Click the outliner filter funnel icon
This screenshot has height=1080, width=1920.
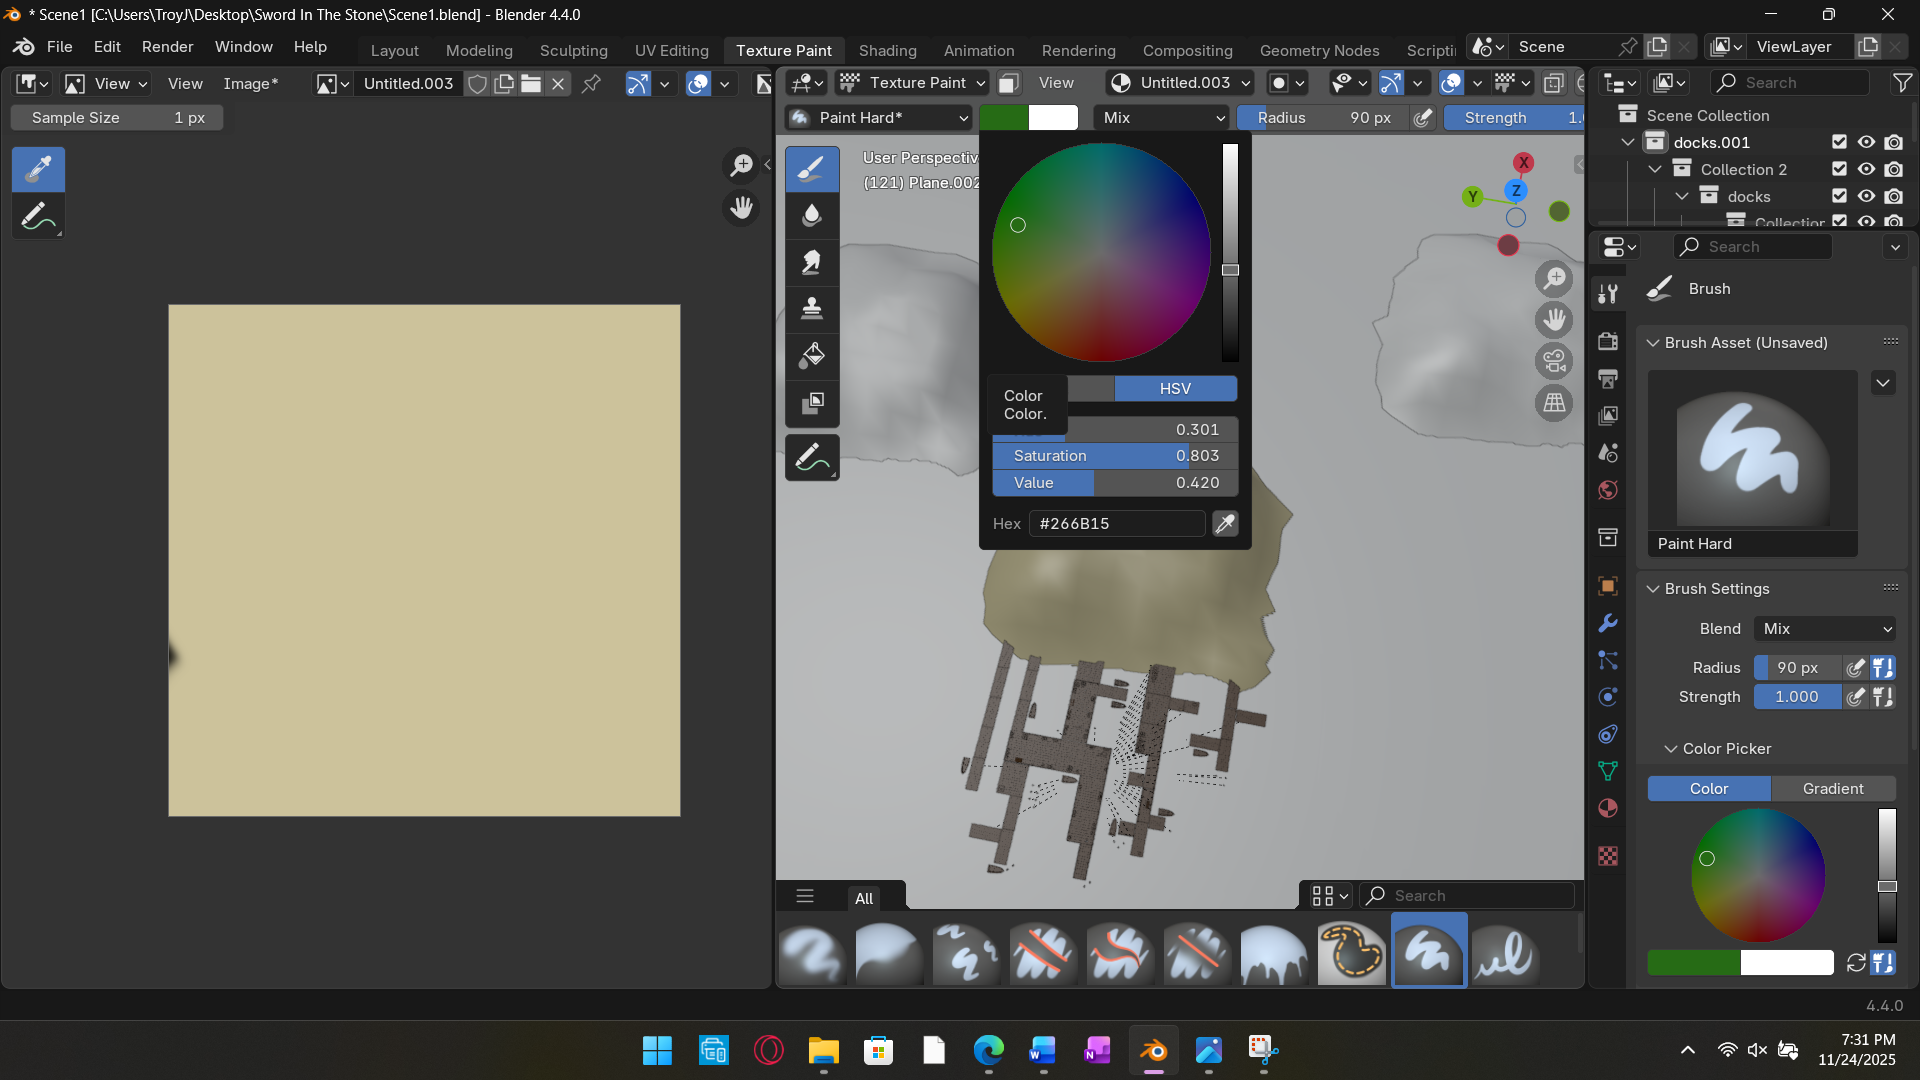click(1902, 83)
